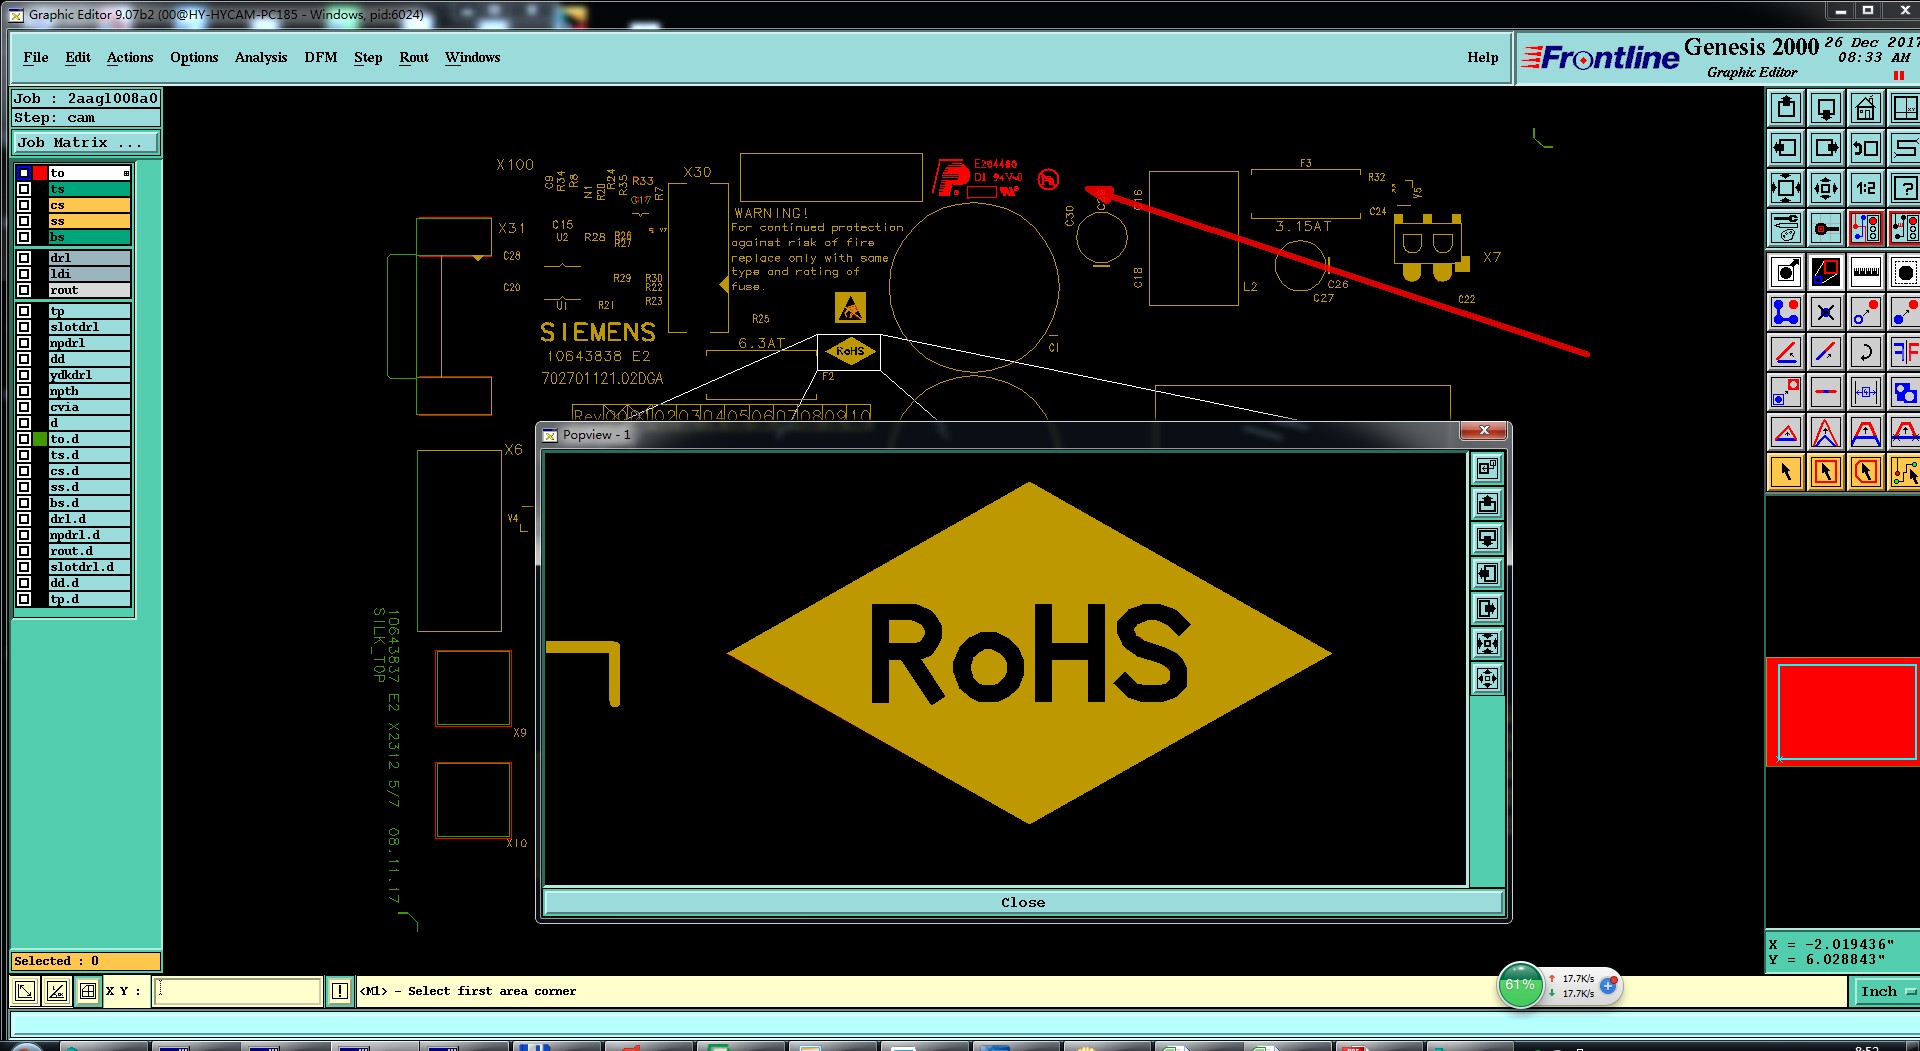Click the 1:2 zoom ratio icon
Image resolution: width=1920 pixels, height=1051 pixels.
point(1866,188)
